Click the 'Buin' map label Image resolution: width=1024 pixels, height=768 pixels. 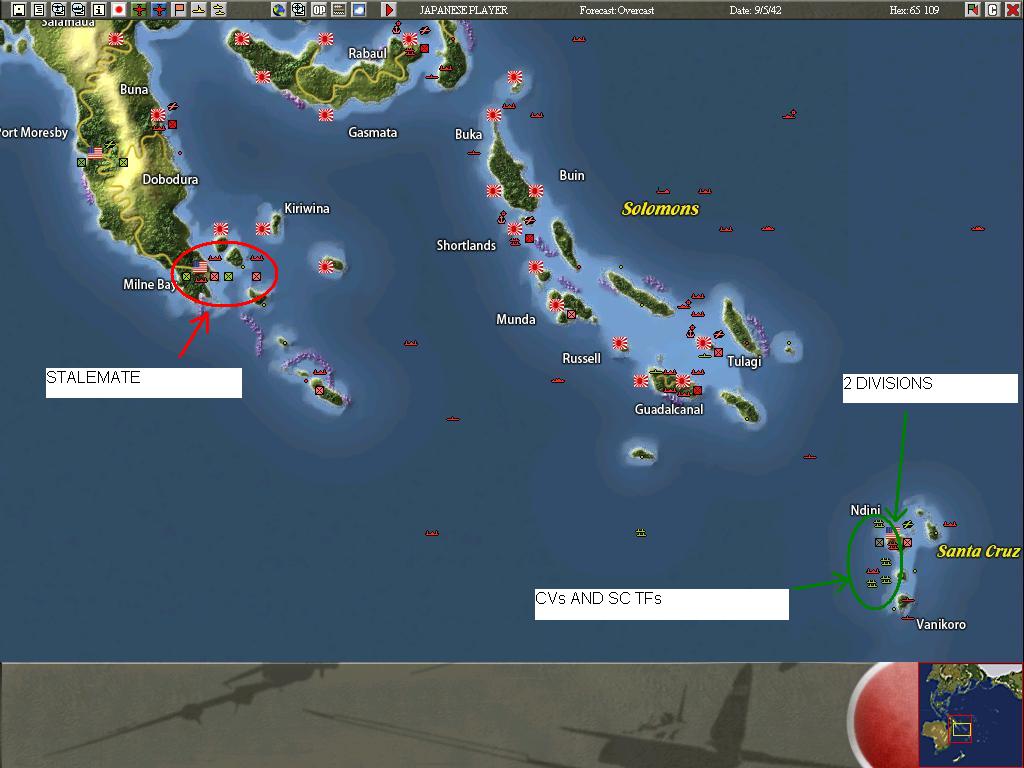click(x=571, y=175)
